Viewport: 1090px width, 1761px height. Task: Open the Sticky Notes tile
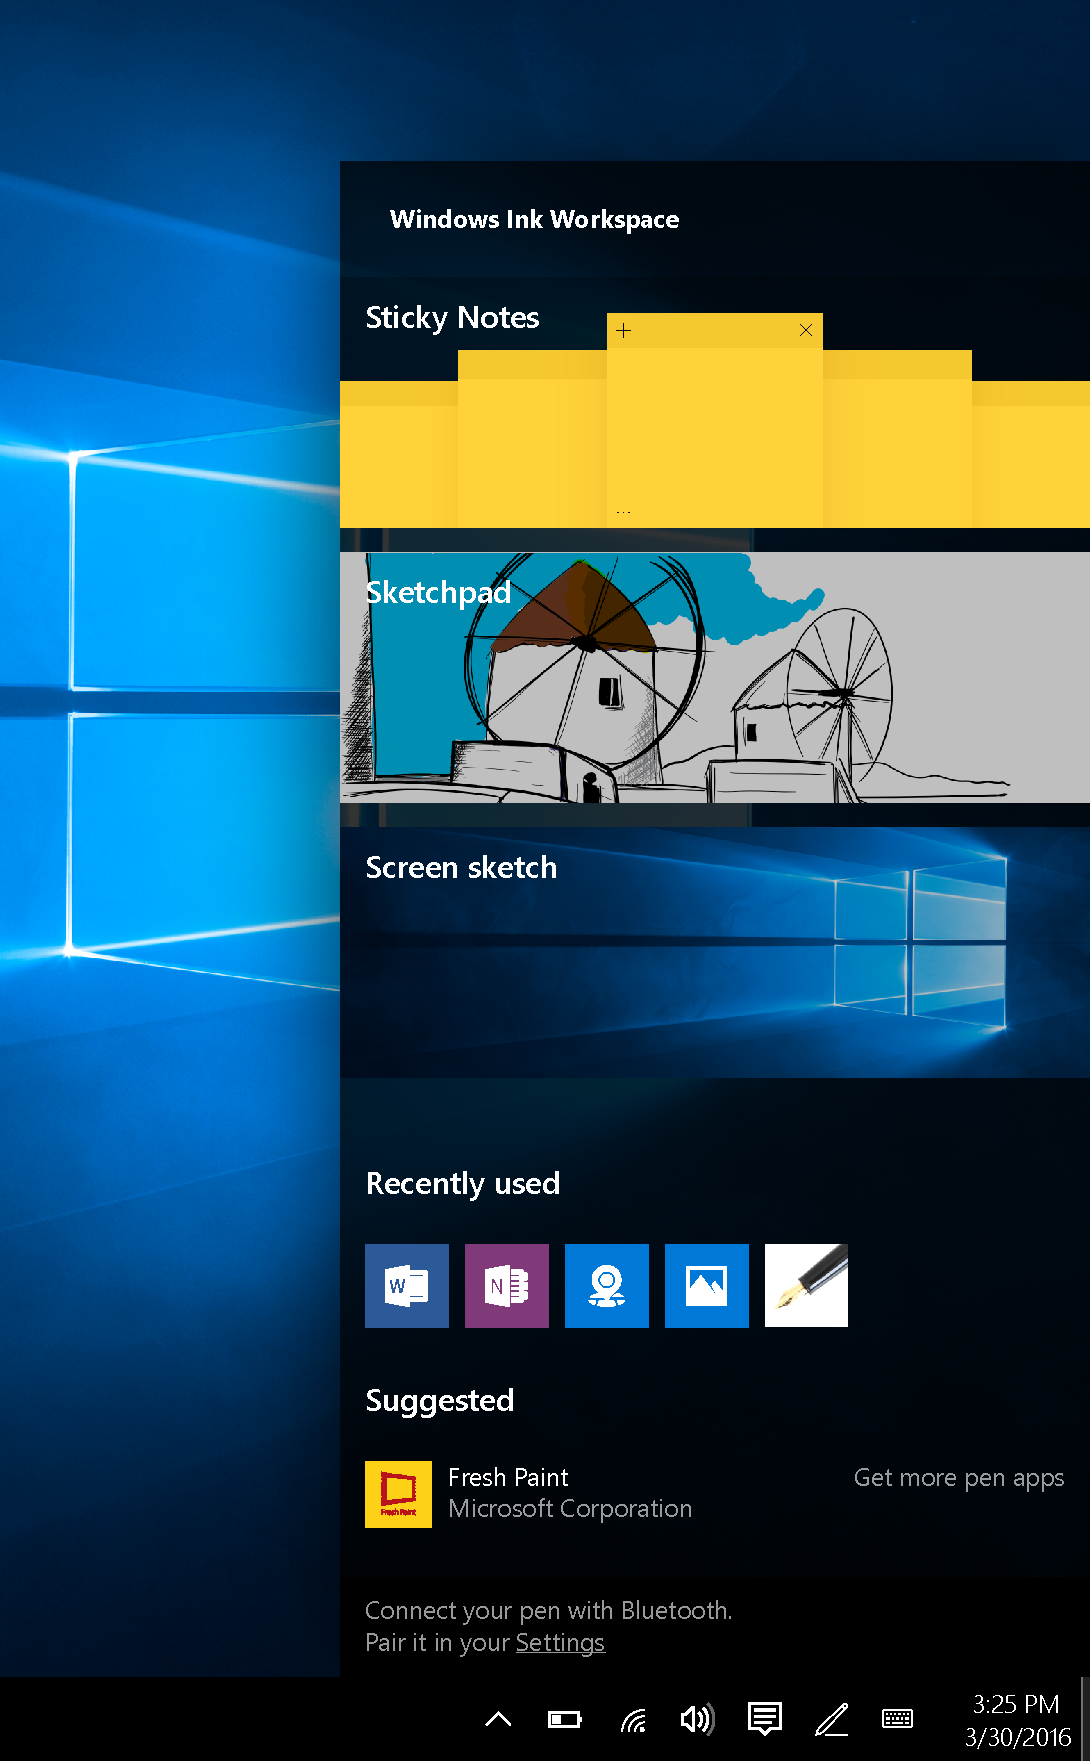coord(715,403)
